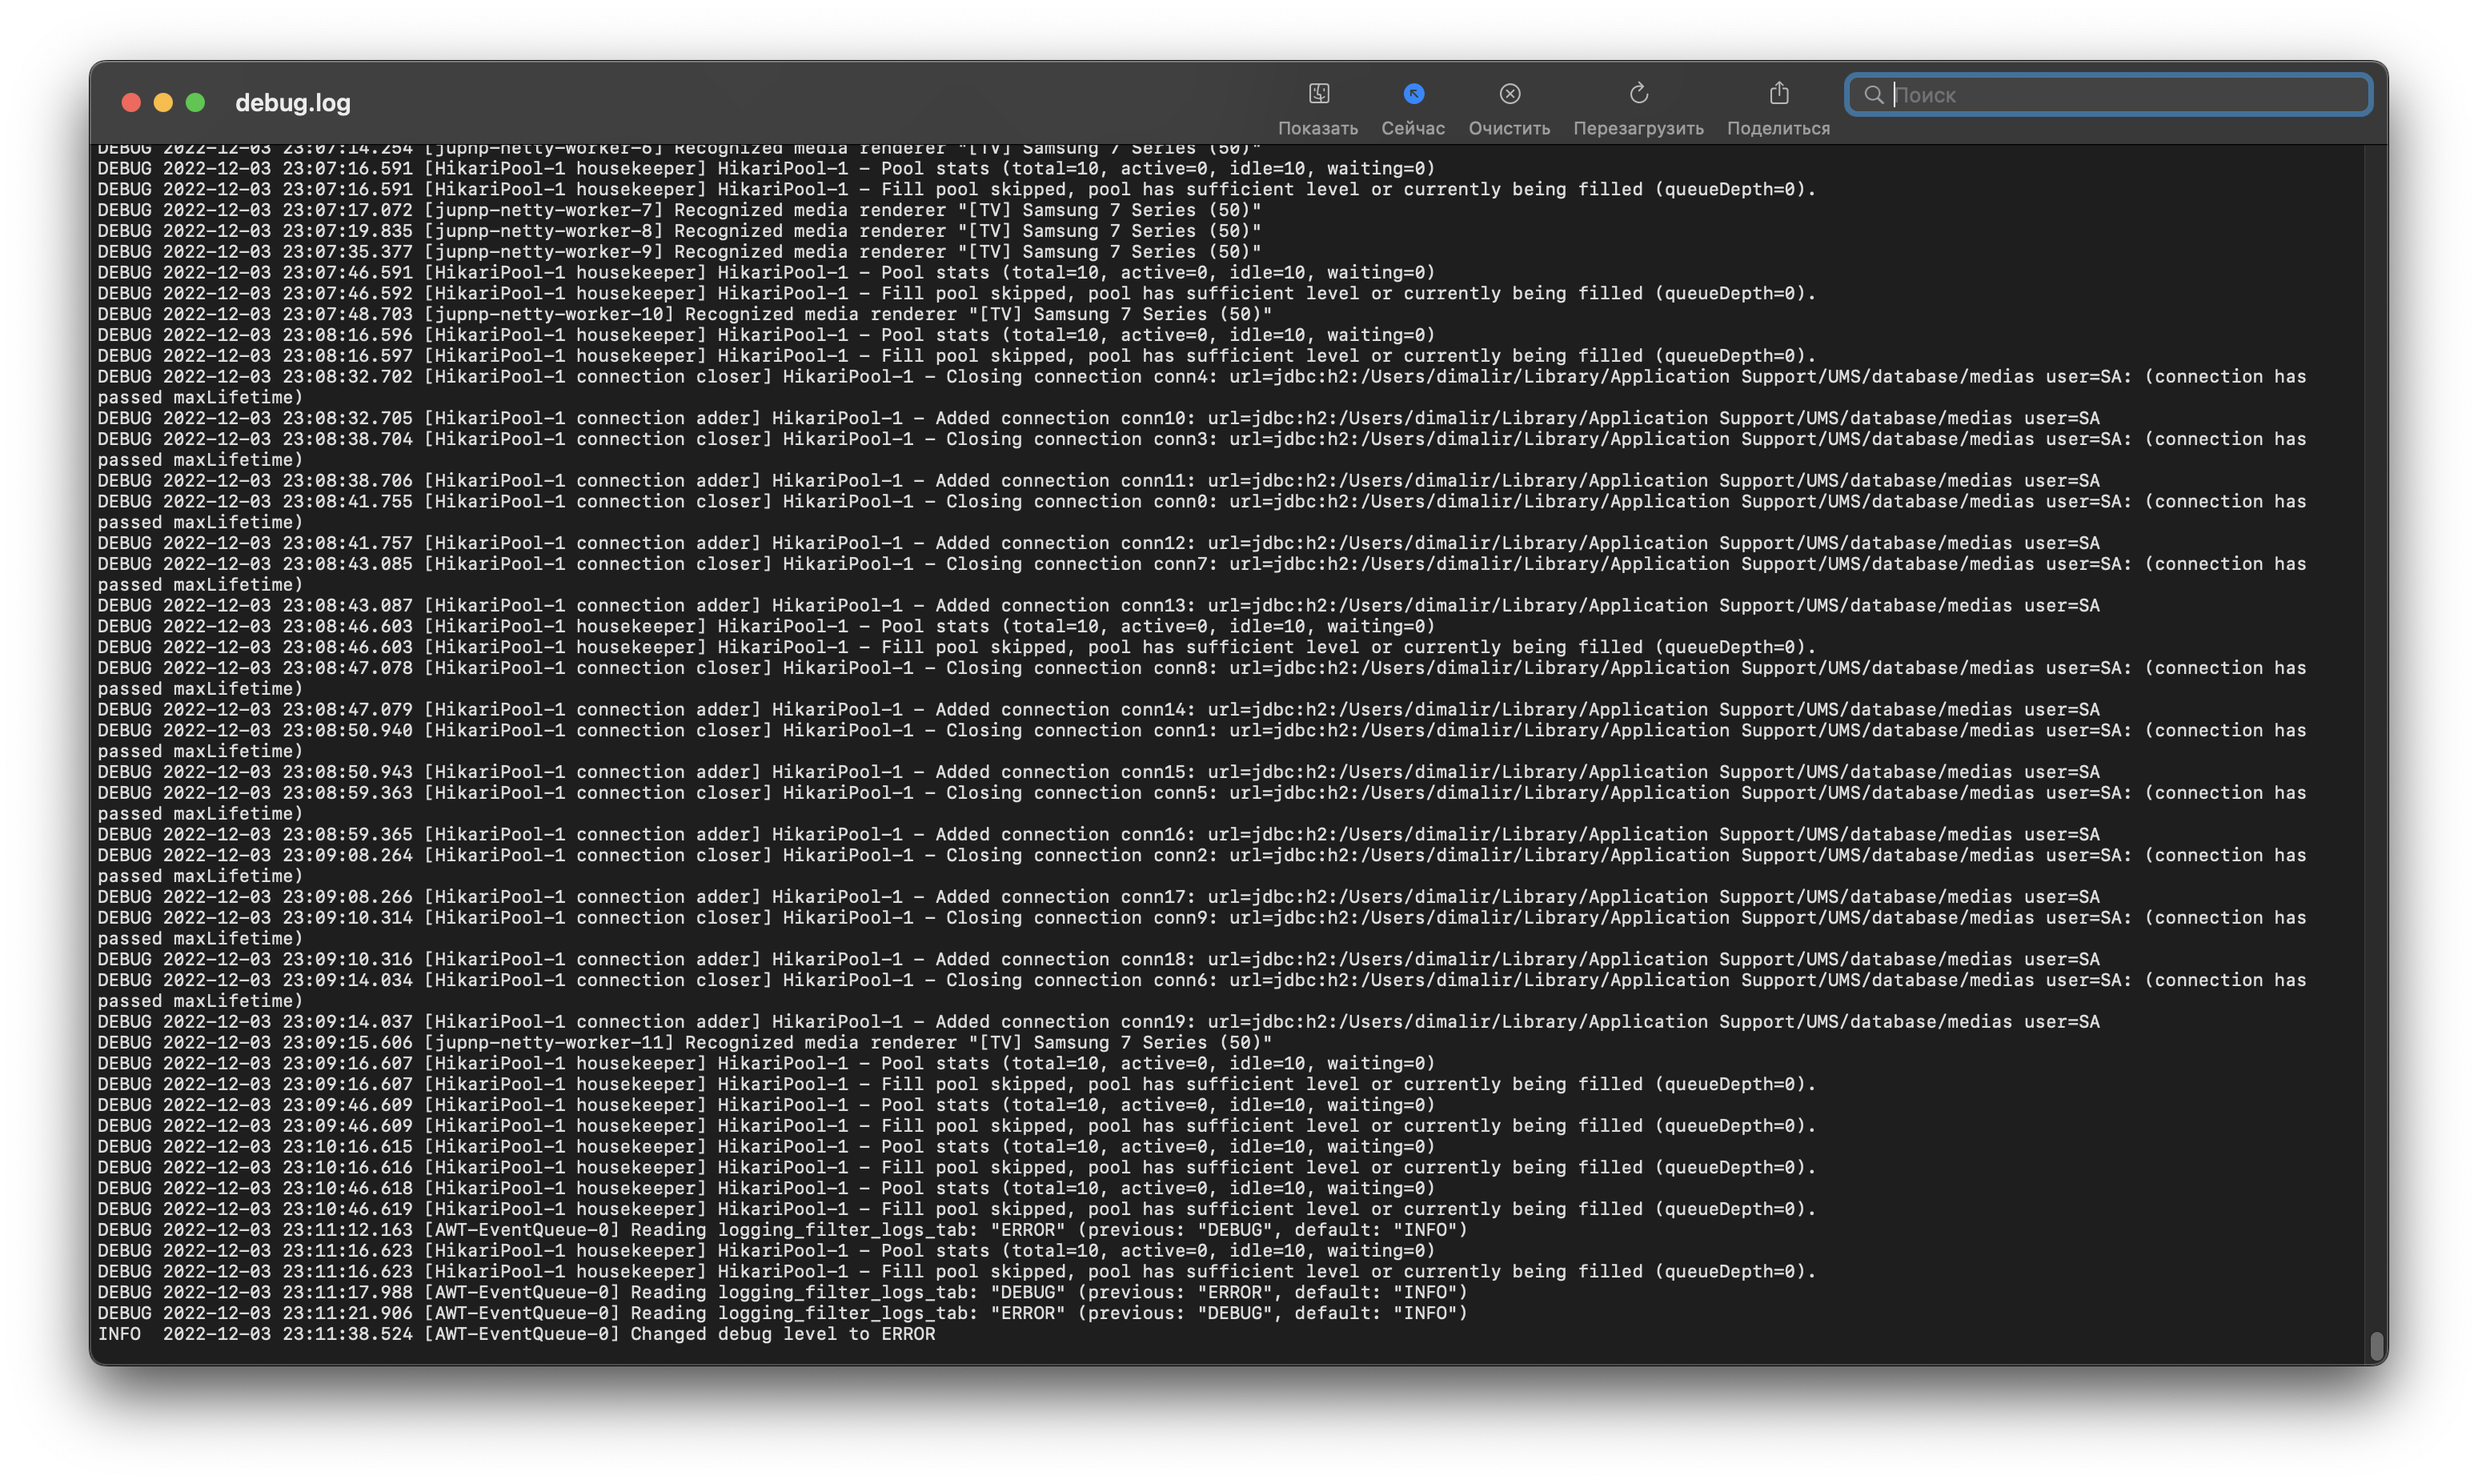2478x1484 pixels.
Task: Click Fill pool skipped line at 23:10:46.619
Action: [x=956, y=1209]
